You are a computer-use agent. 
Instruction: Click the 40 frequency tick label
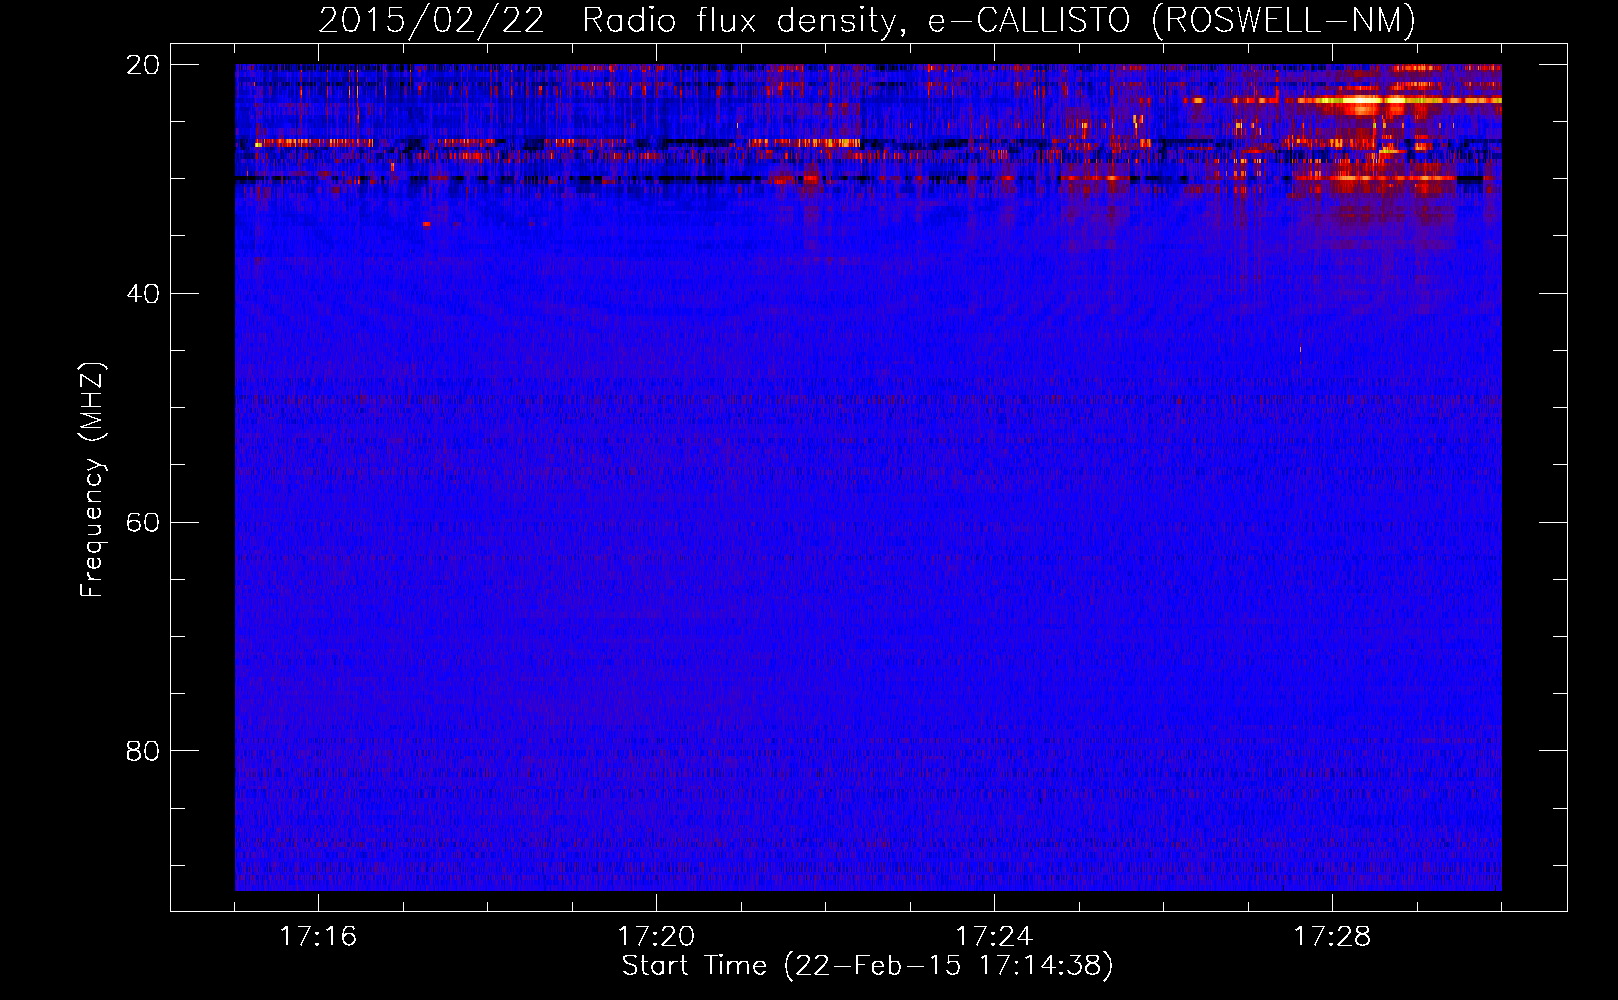[143, 294]
